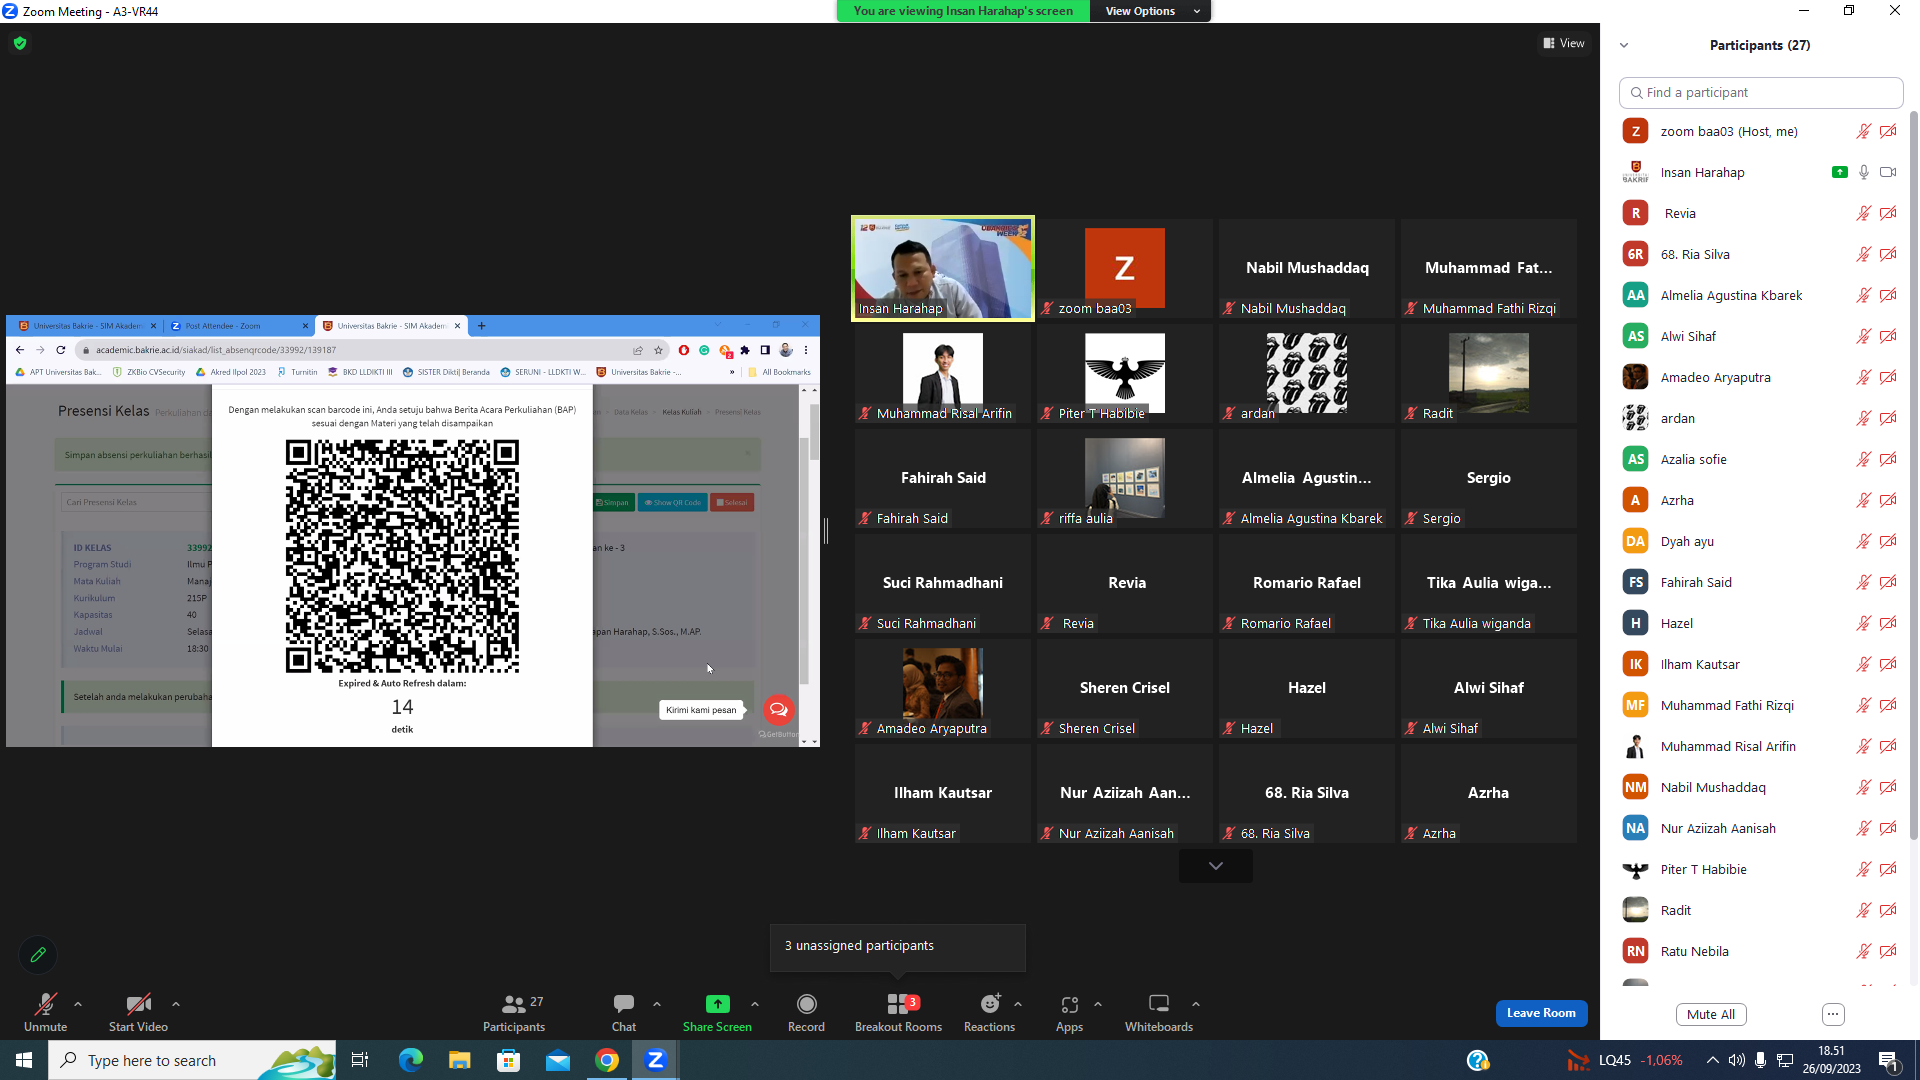Open a new browser tab
The width and height of the screenshot is (1920, 1080).
(x=481, y=326)
